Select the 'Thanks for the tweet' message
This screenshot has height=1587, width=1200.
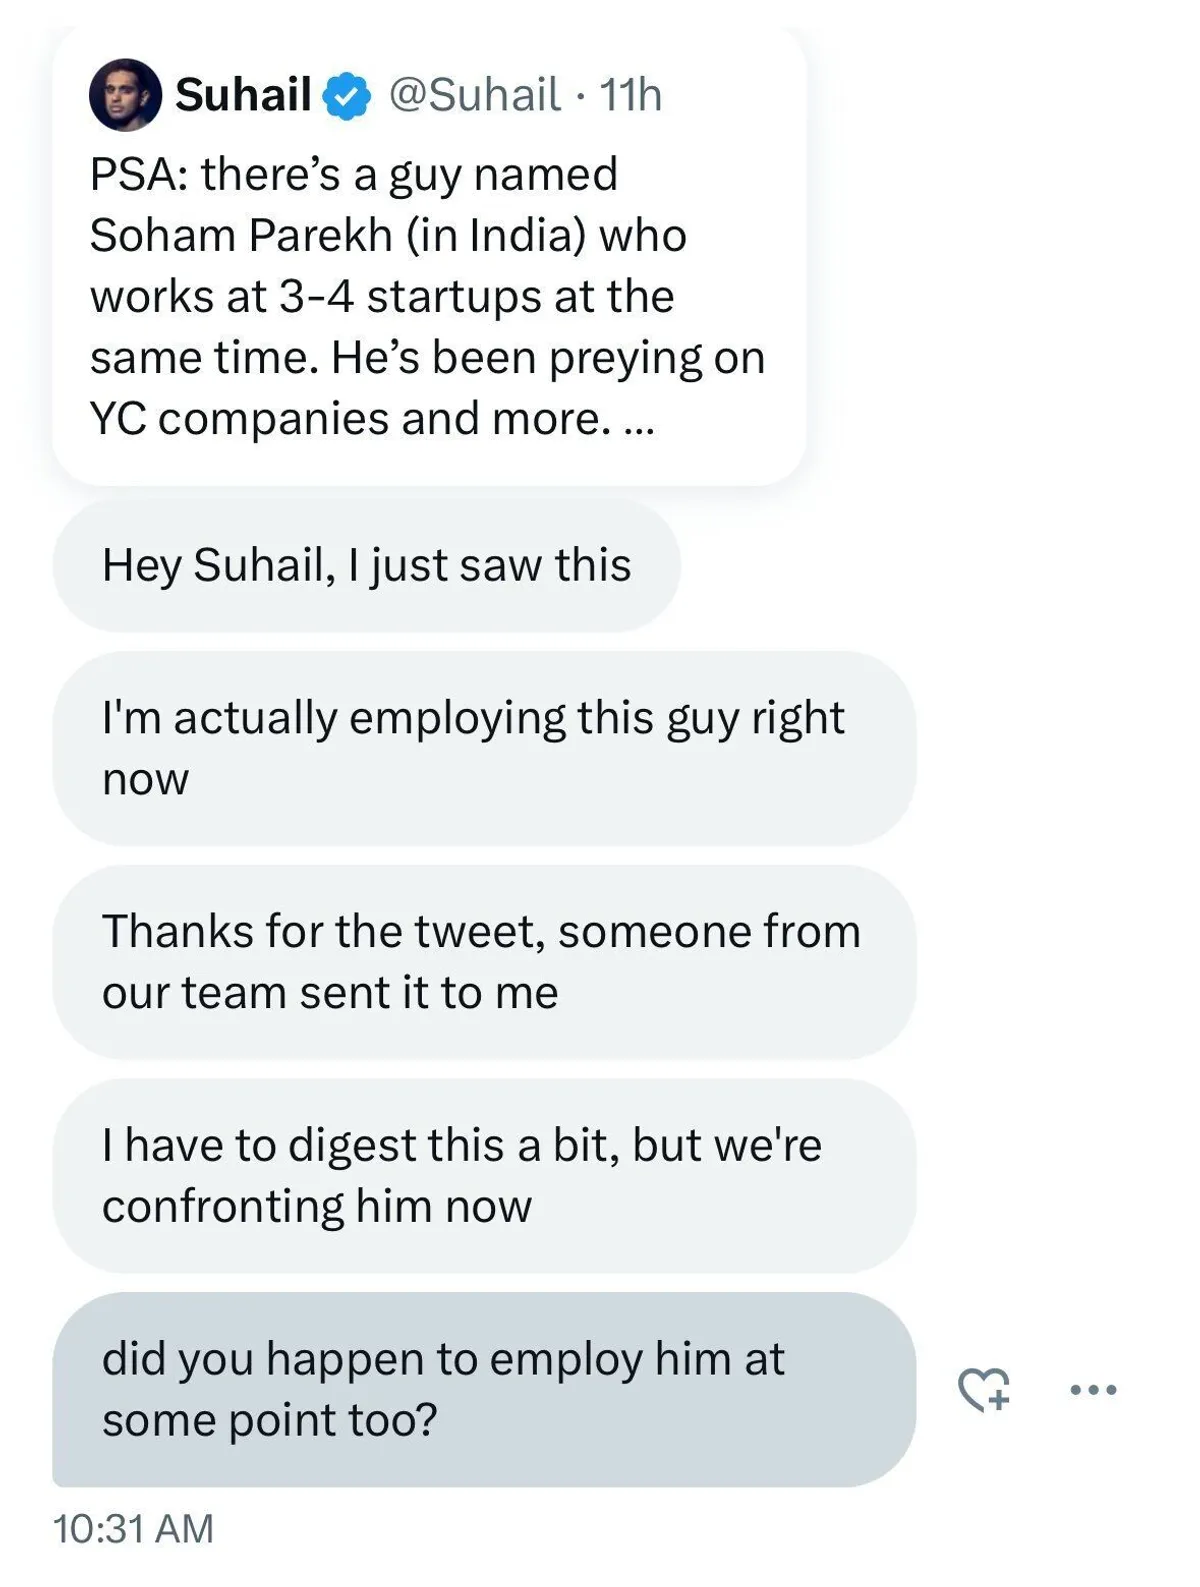click(x=481, y=961)
